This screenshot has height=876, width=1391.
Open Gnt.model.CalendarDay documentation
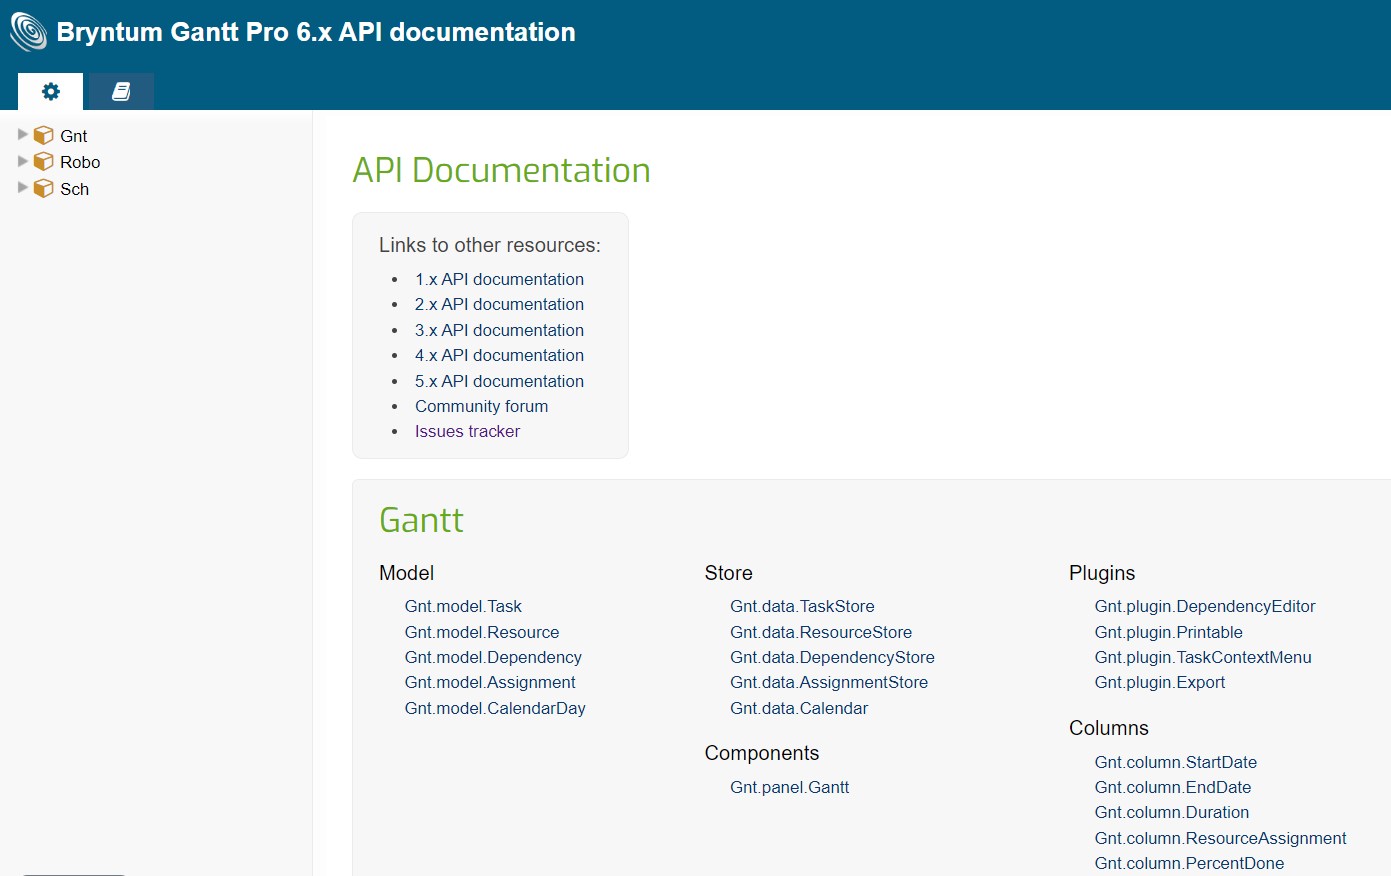coord(495,708)
